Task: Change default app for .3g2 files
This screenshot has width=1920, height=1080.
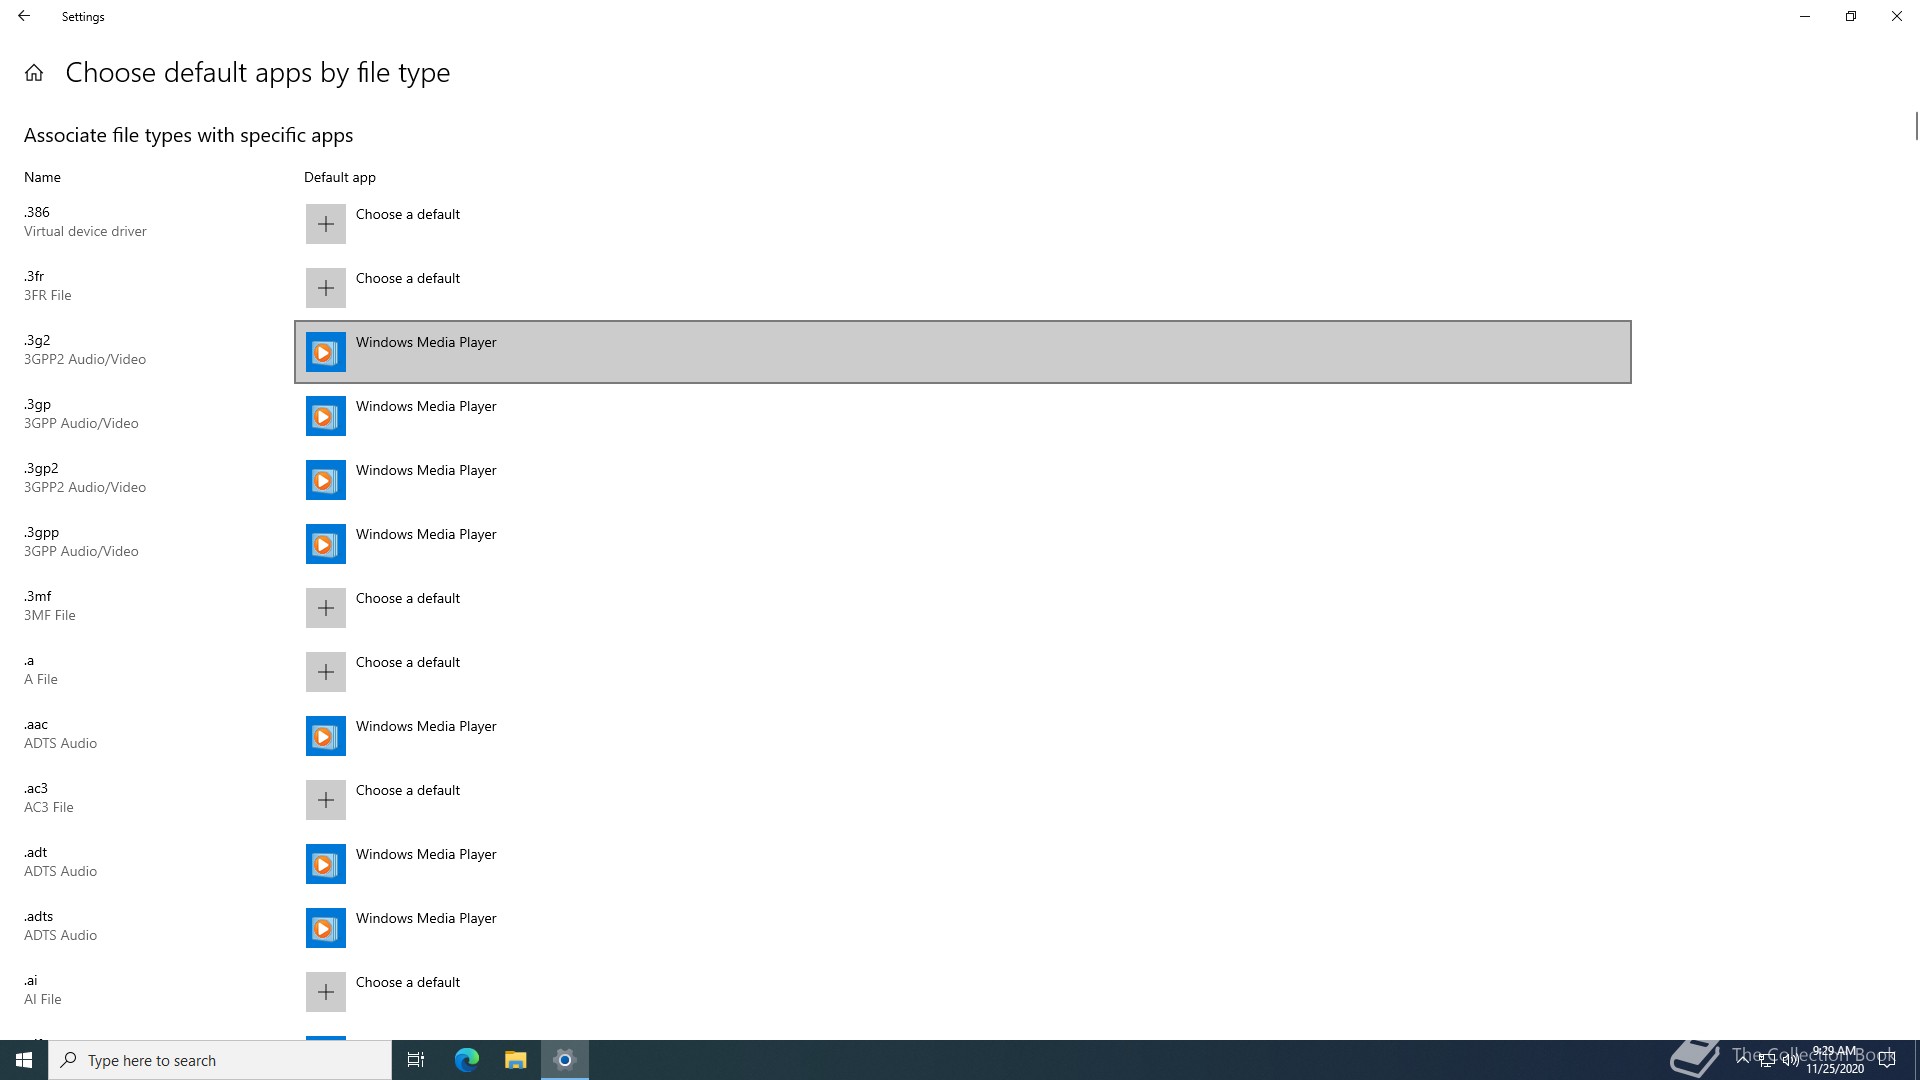Action: (426, 343)
